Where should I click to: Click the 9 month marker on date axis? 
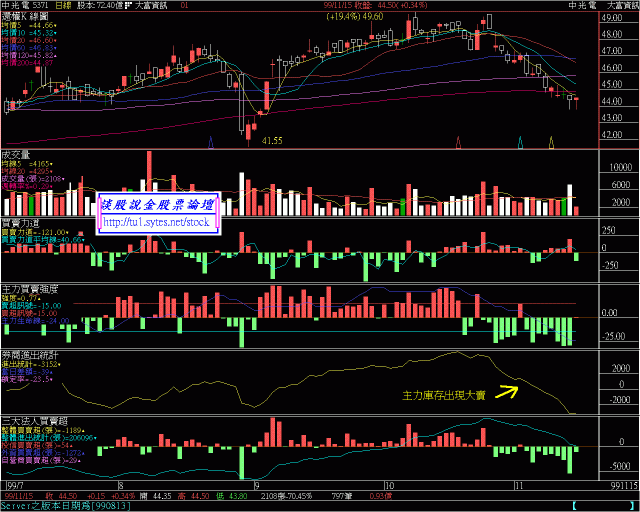point(256,486)
